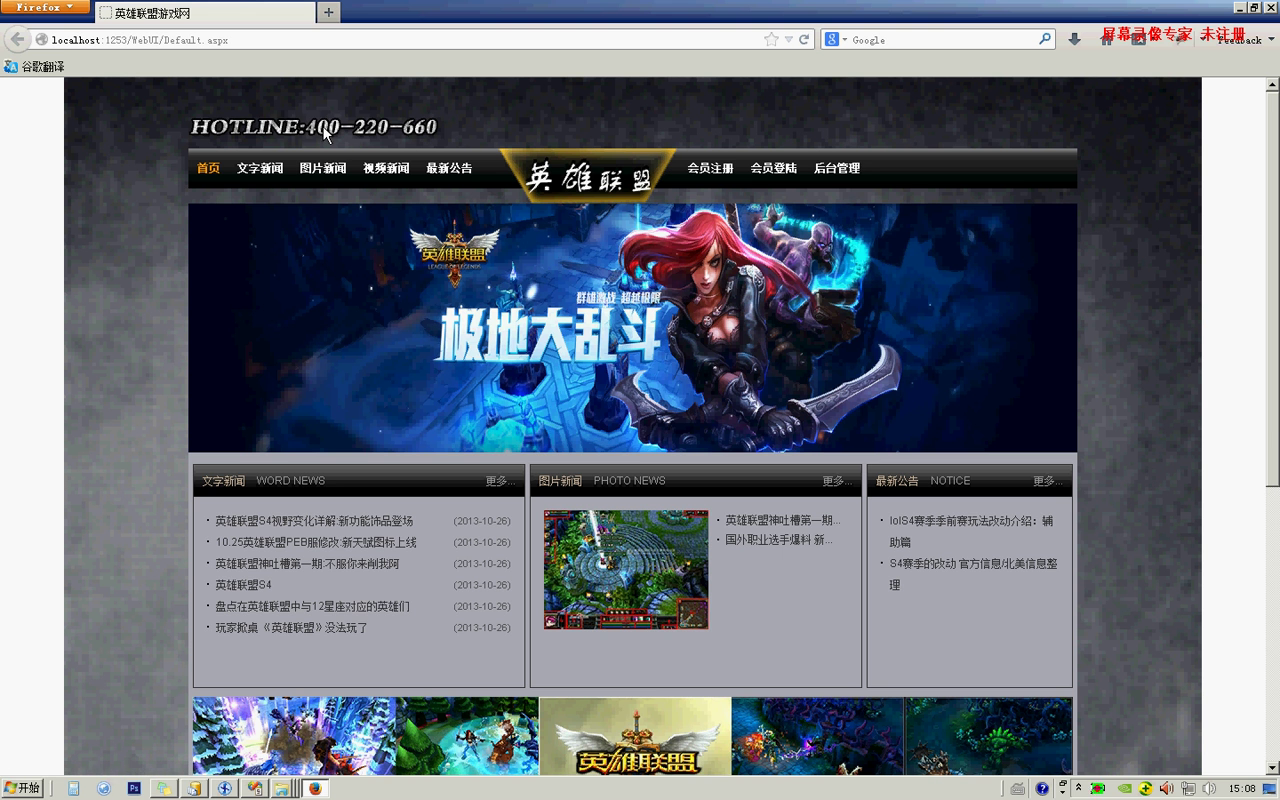Click the page scrollbar up arrow
This screenshot has width=1280, height=800.
(1272, 85)
